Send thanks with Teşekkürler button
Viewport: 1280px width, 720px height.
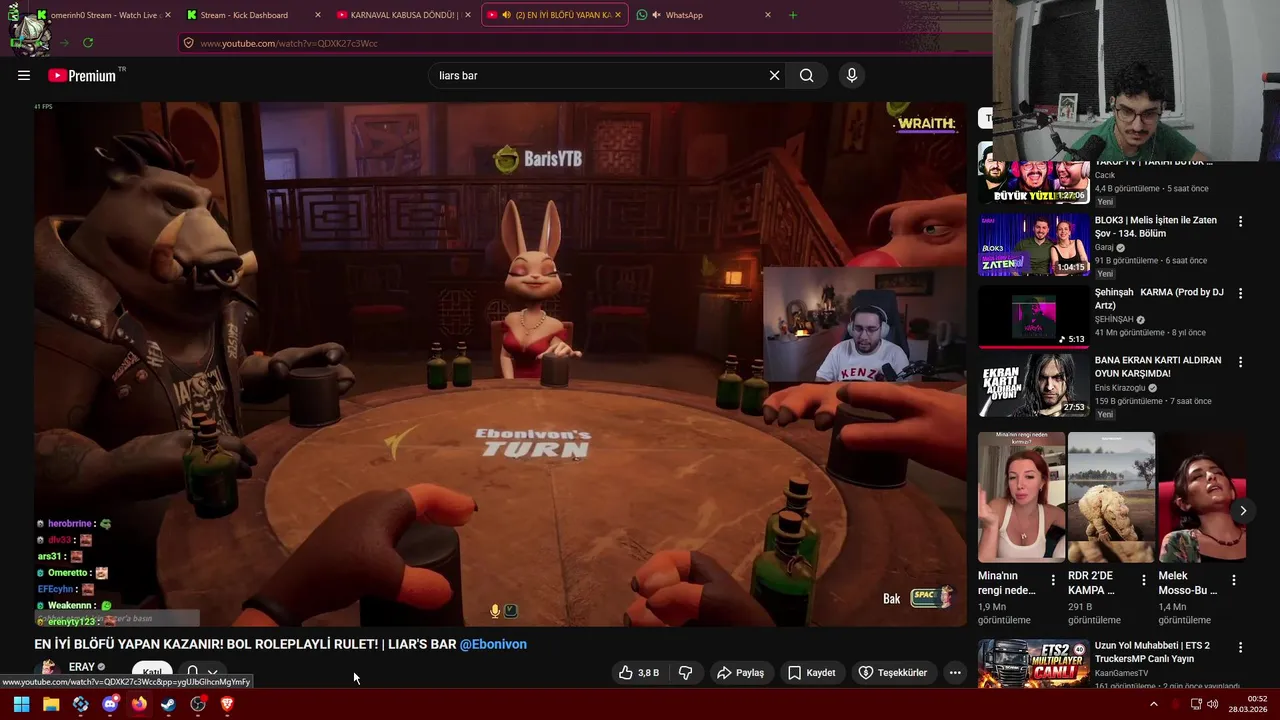pyautogui.click(x=893, y=673)
